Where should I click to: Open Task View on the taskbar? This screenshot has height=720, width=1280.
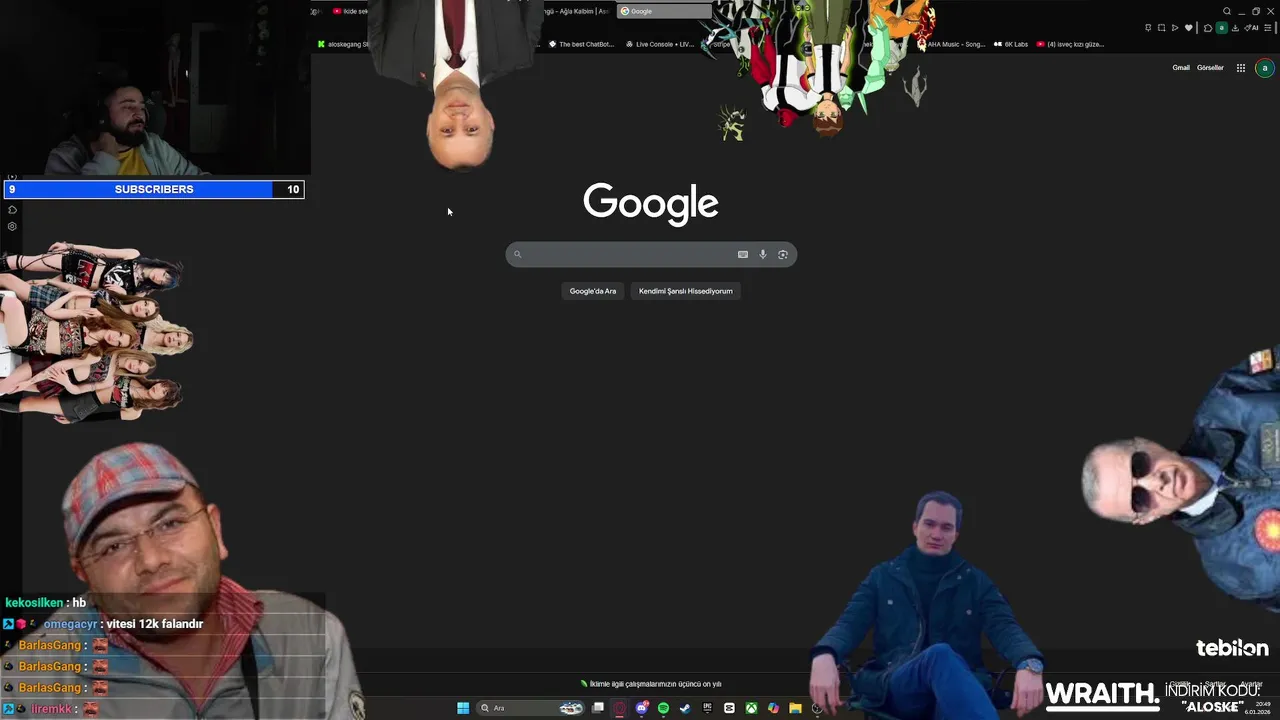598,708
